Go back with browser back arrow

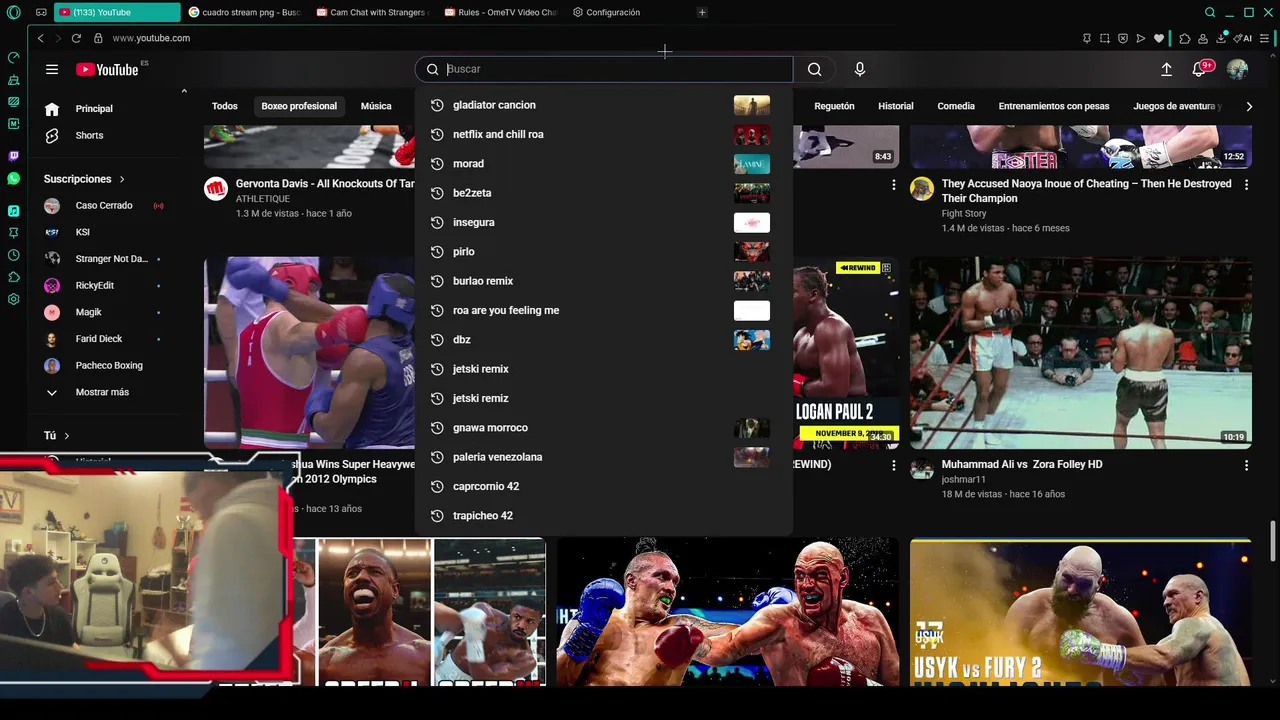click(x=40, y=38)
